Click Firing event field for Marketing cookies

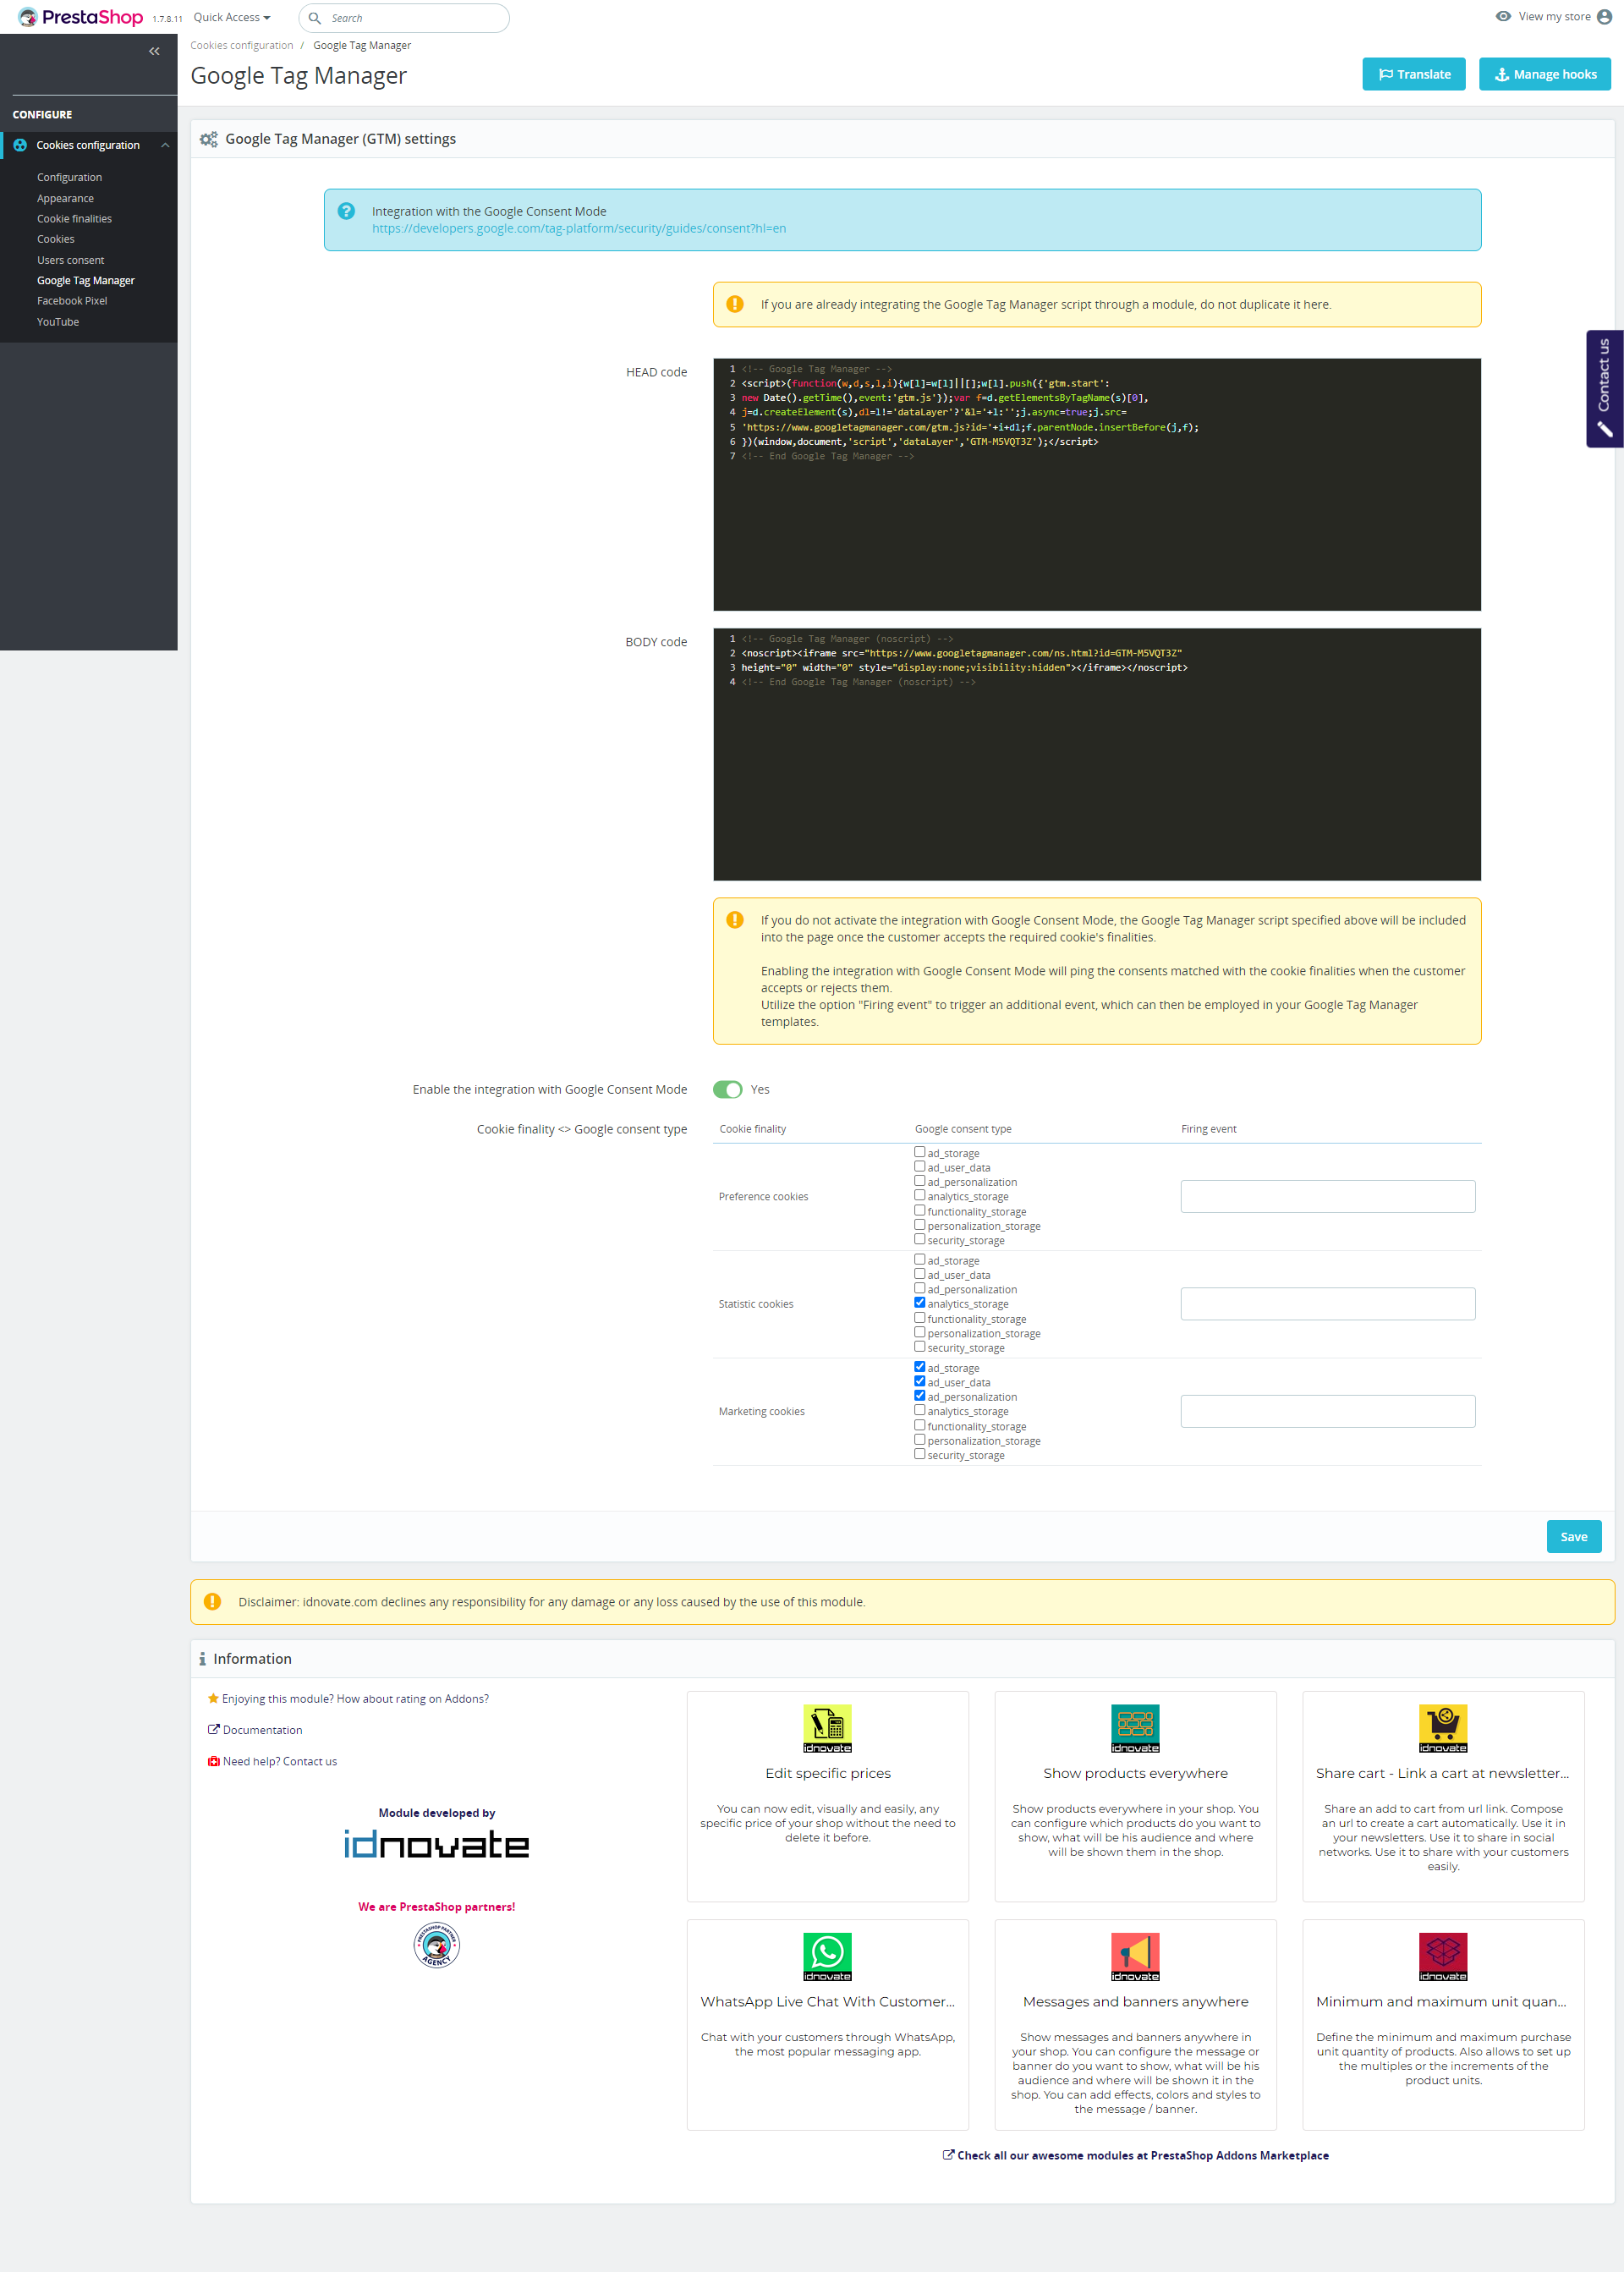click(x=1327, y=1411)
